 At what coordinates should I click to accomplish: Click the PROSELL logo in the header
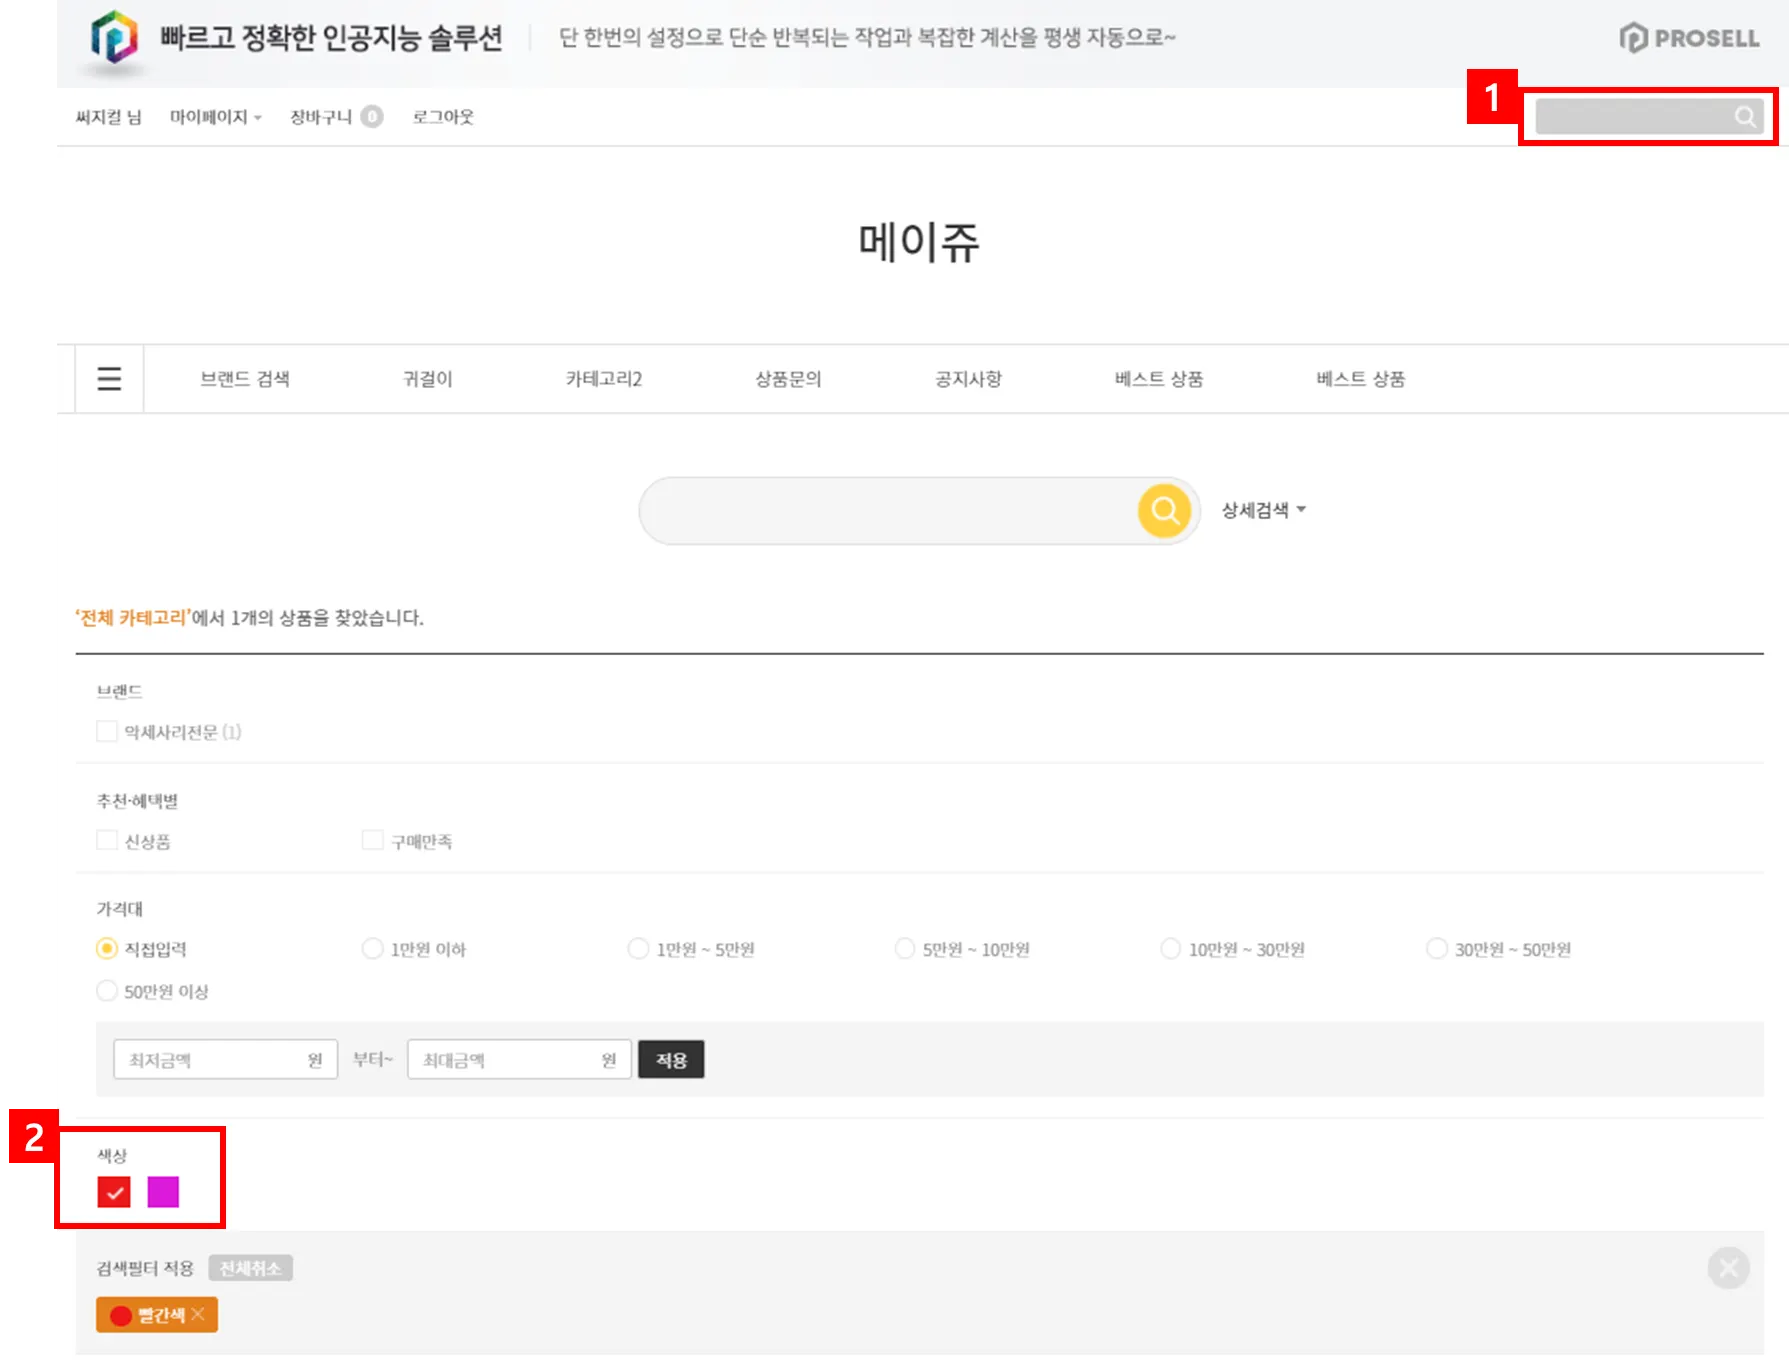(x=1689, y=38)
